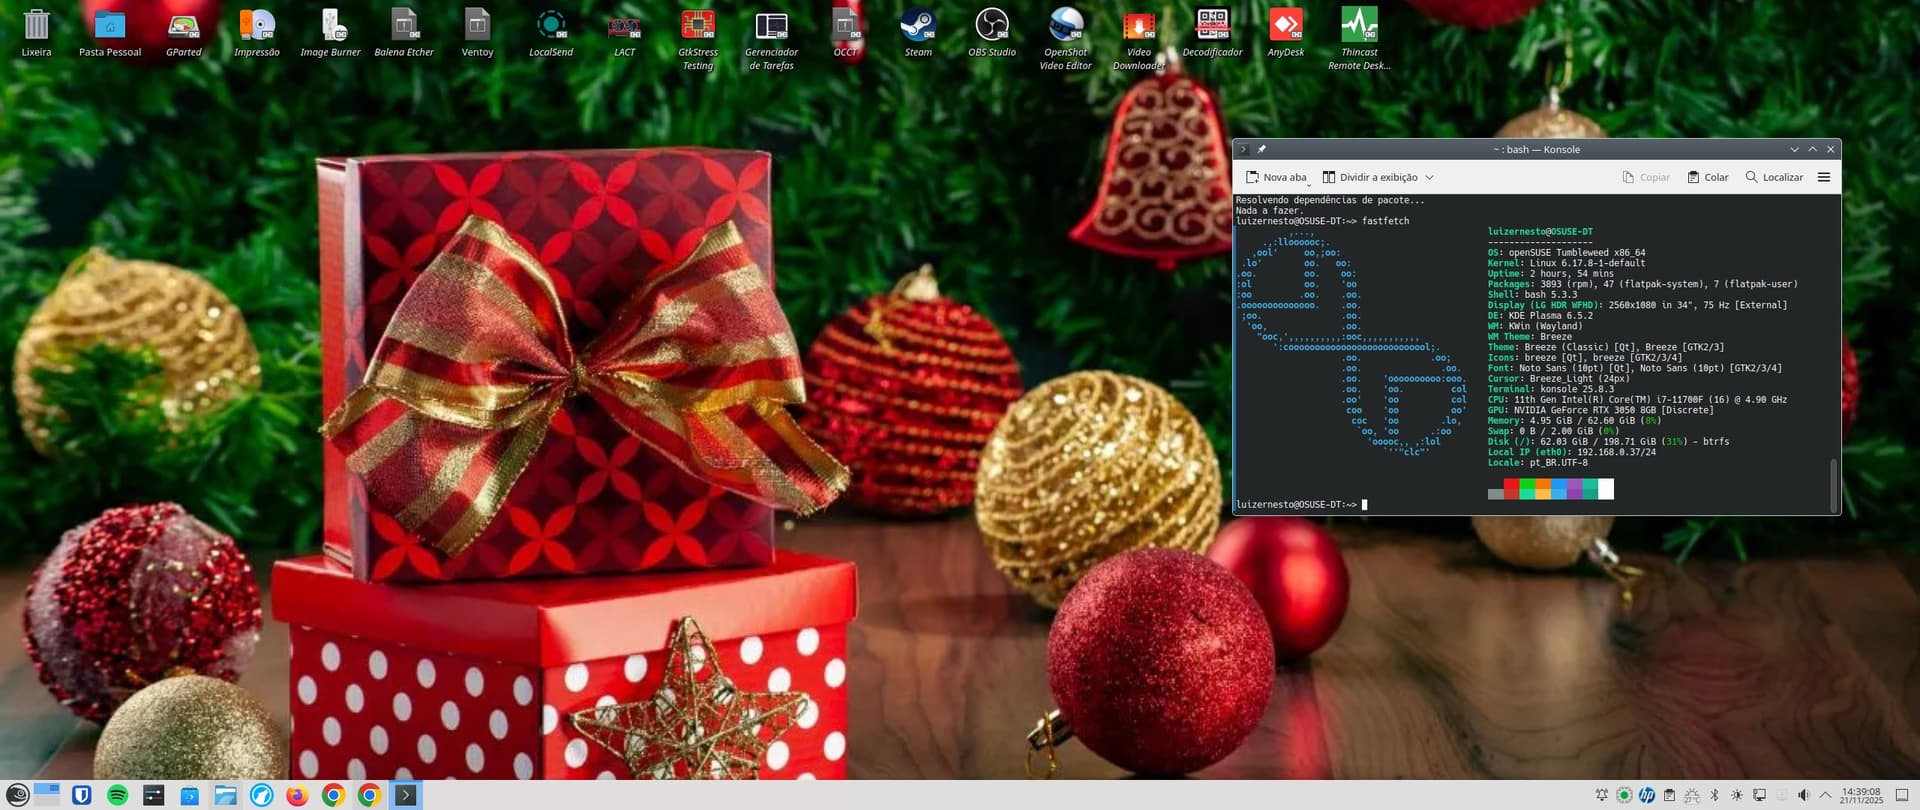Click the Konsole vertical scrollbar
Screen dimensions: 1920x810
click(x=1833, y=483)
